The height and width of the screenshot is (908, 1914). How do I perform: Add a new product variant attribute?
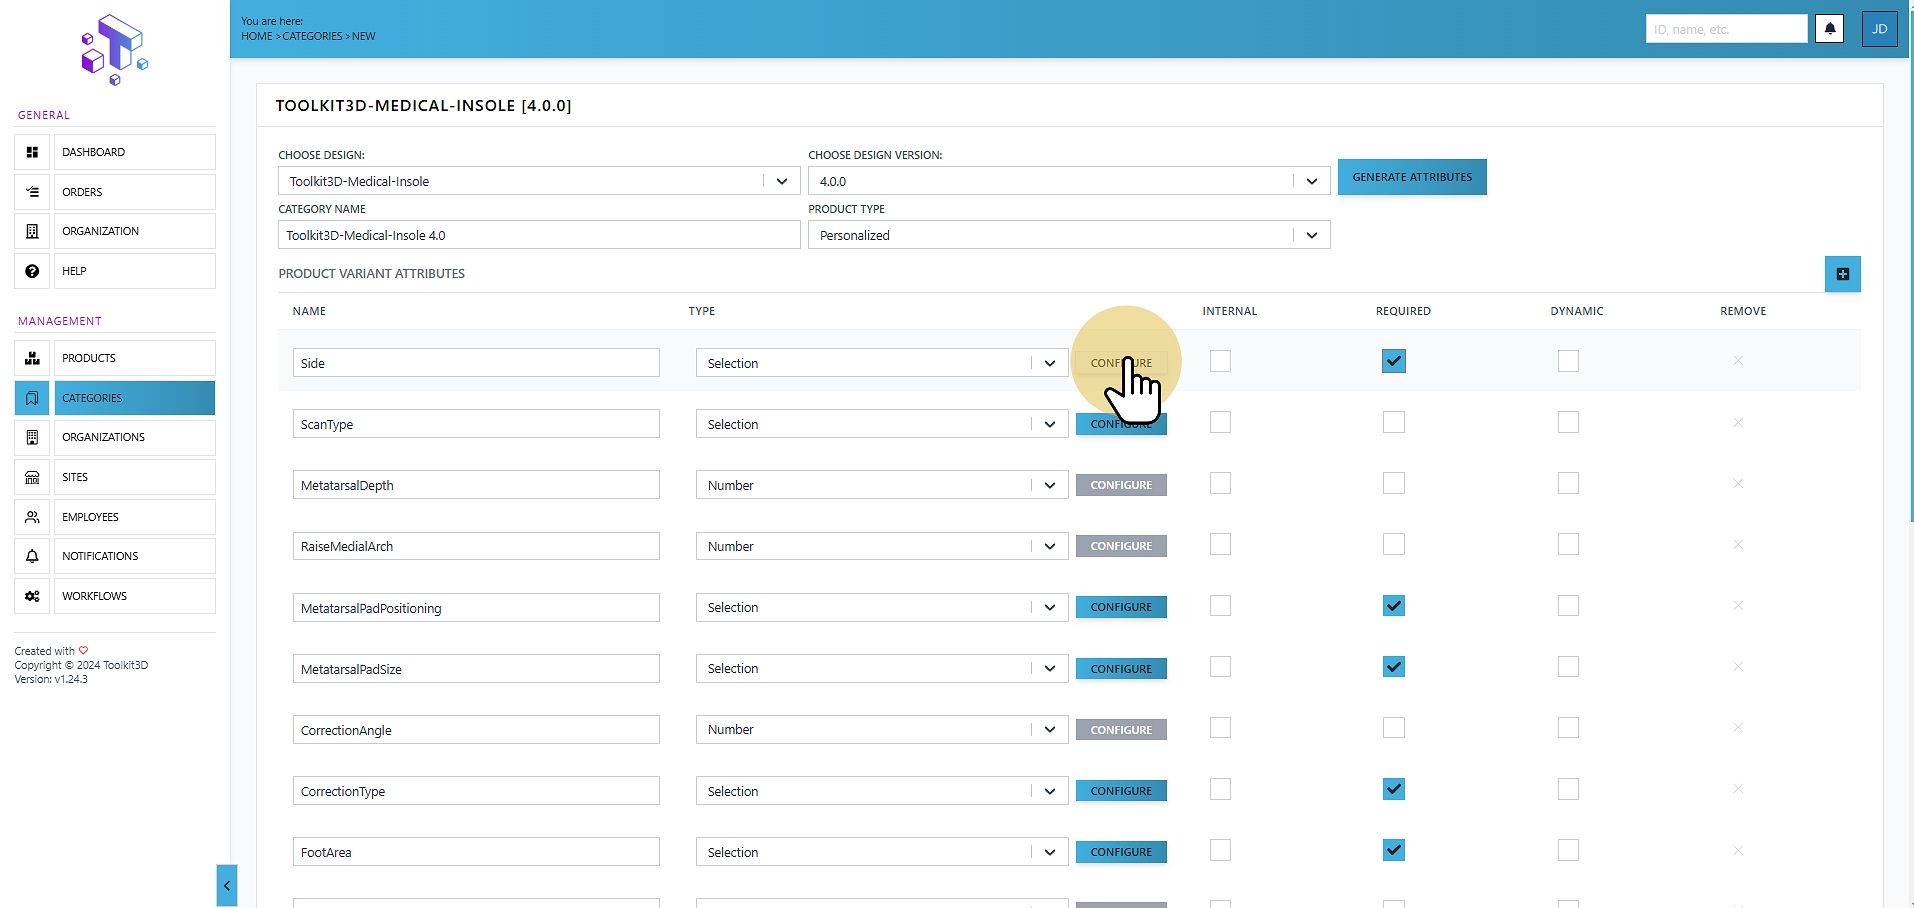(x=1842, y=274)
